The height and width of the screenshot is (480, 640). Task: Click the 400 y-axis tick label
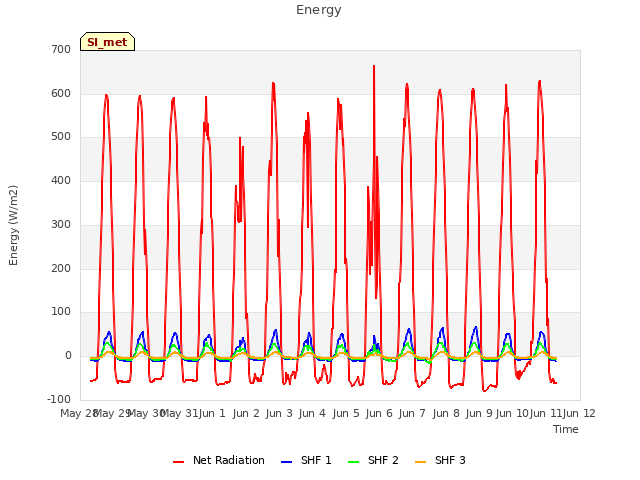pos(61,180)
